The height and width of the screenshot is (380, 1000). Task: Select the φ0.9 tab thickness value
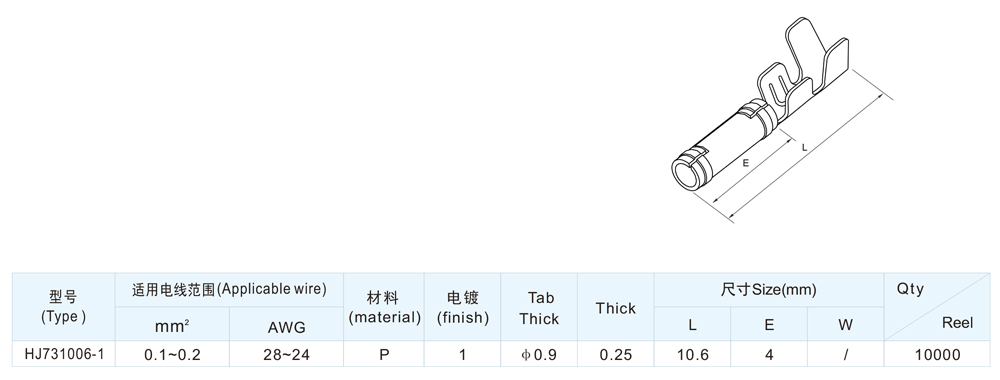tap(539, 354)
